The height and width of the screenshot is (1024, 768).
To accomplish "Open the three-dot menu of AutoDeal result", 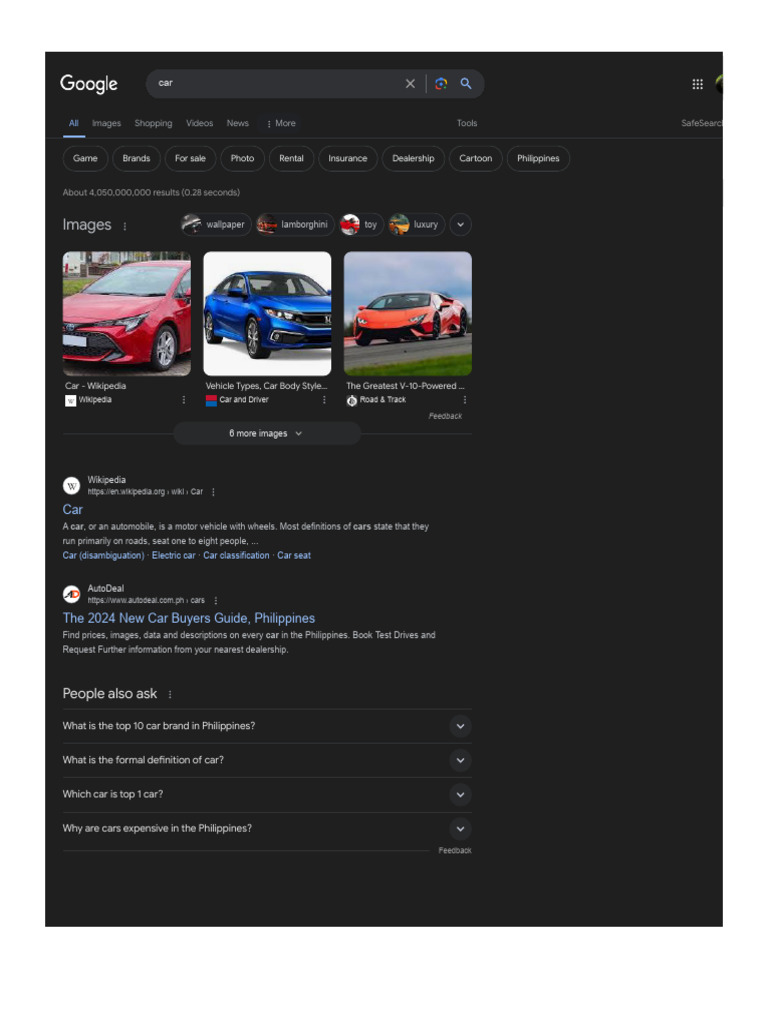I will pyautogui.click(x=216, y=600).
